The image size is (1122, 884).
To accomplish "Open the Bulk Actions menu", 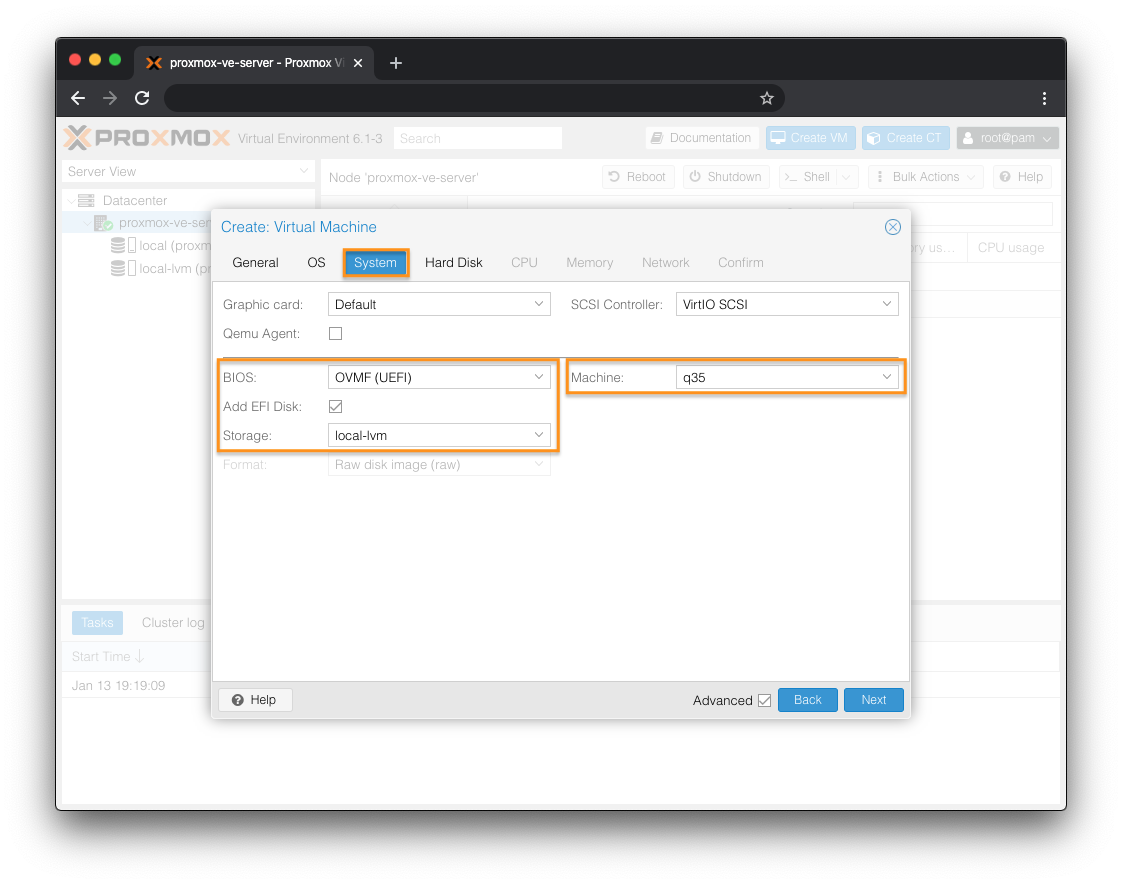I will coord(925,177).
